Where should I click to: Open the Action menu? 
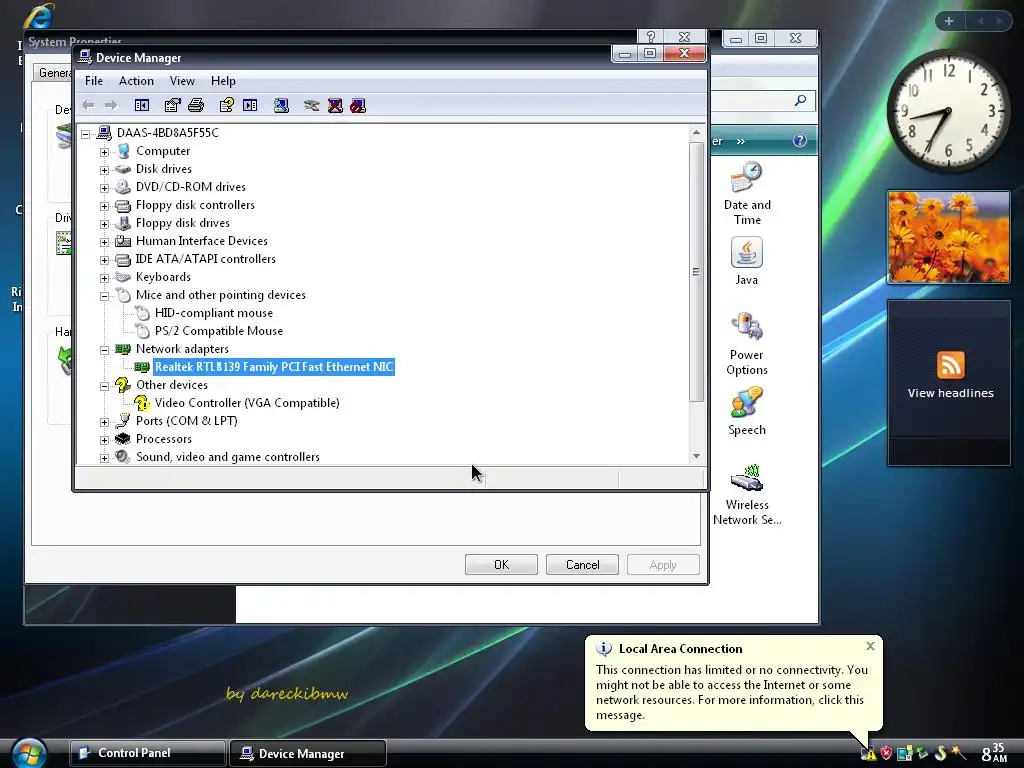tap(136, 81)
